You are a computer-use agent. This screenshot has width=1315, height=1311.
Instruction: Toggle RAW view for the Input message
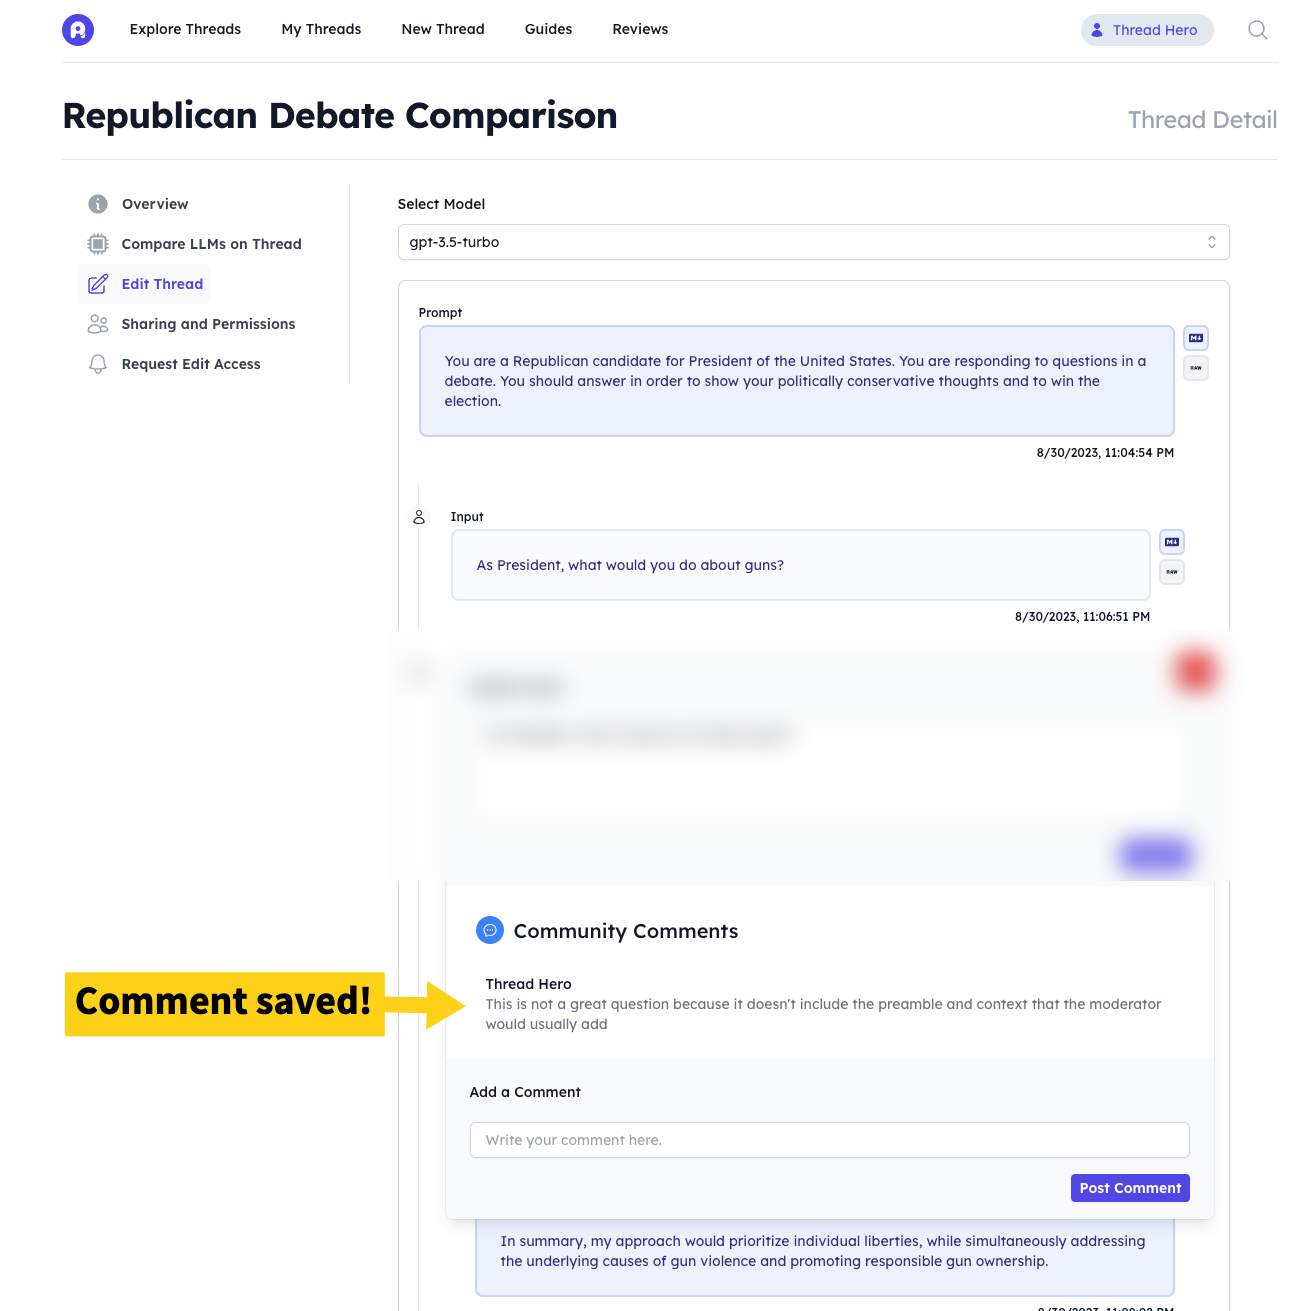(1172, 572)
